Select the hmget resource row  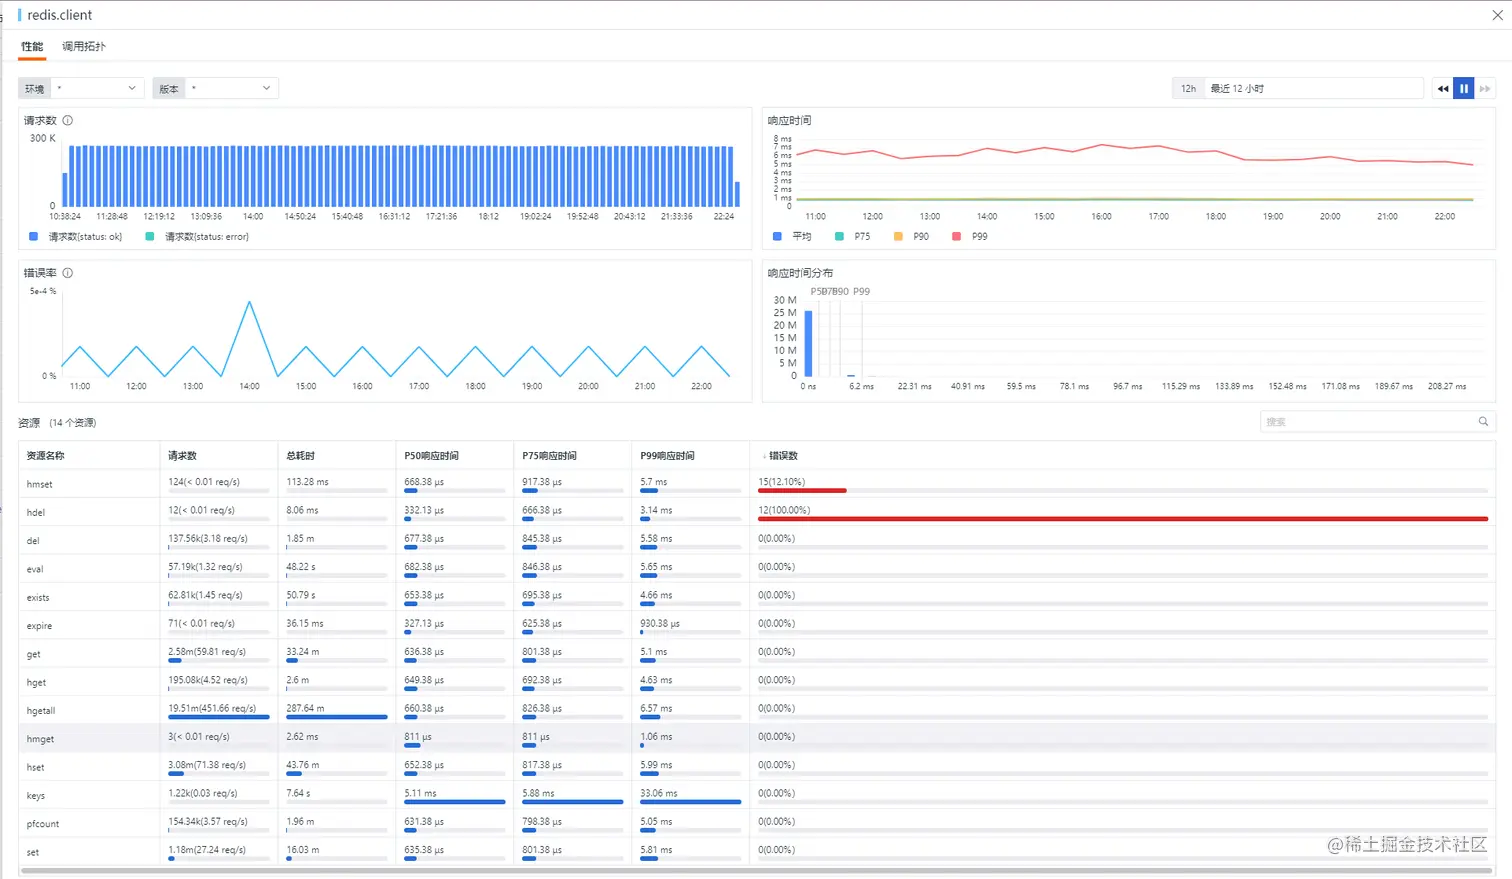(x=756, y=738)
